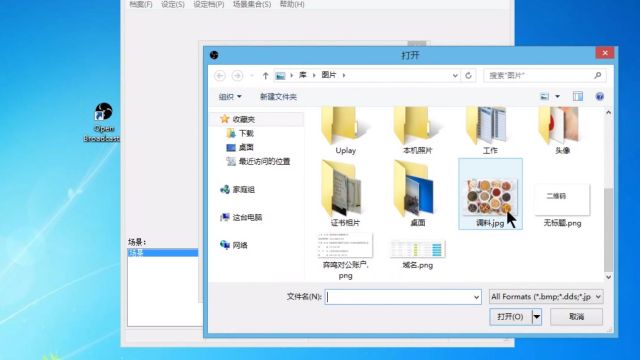Select the 调料.jpg image thumbnail
This screenshot has height=360, width=640.
click(x=490, y=197)
